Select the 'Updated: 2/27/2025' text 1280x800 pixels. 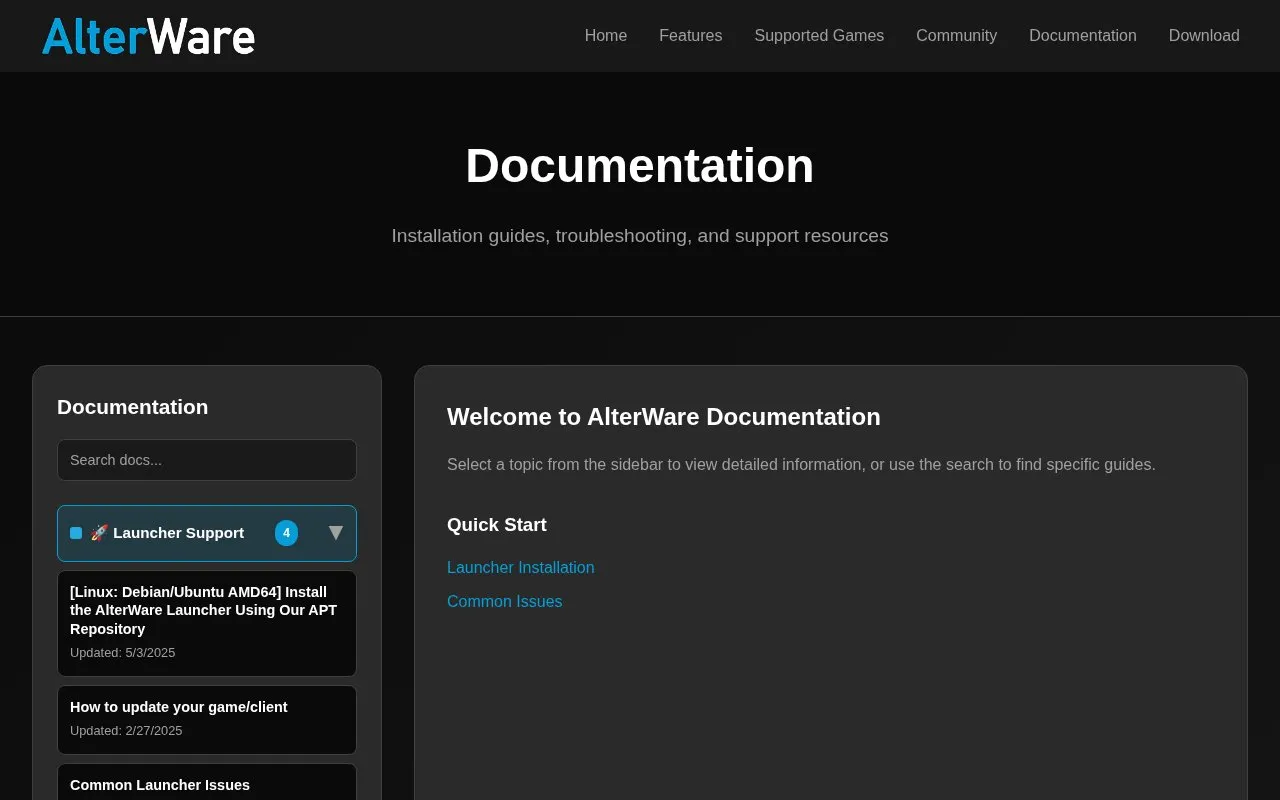point(126,731)
